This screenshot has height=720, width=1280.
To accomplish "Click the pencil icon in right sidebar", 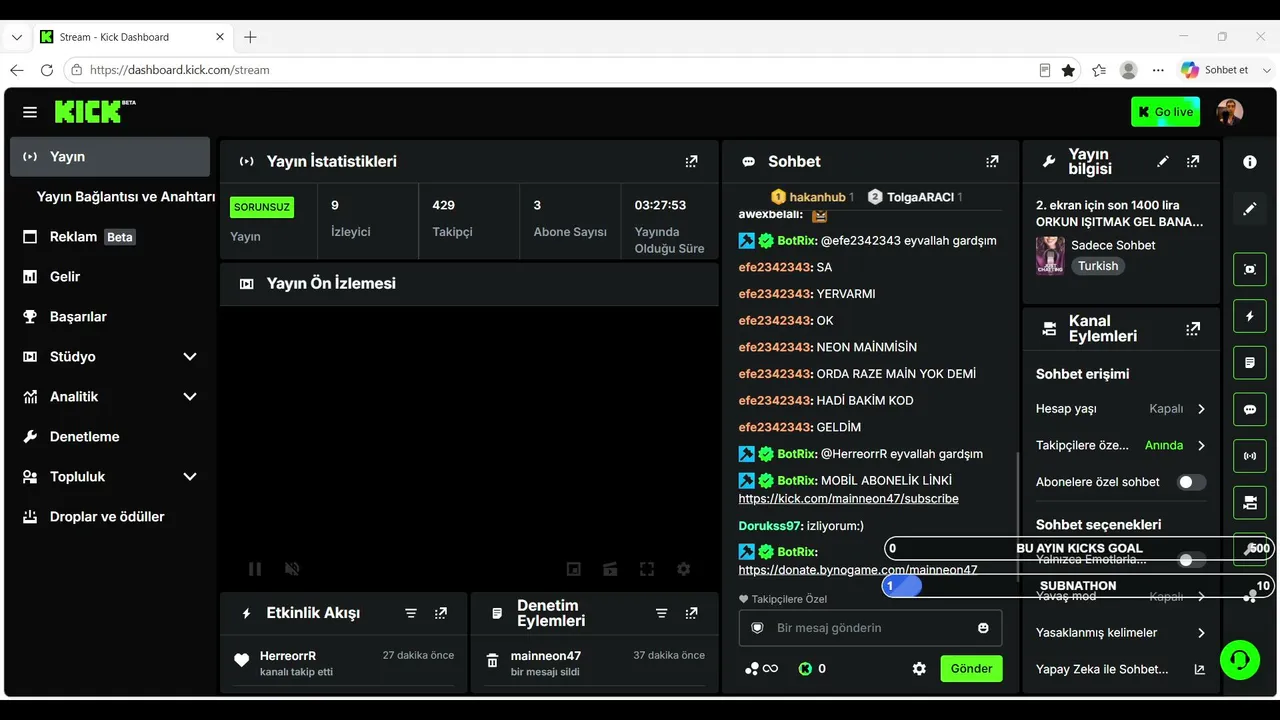I will (1250, 209).
